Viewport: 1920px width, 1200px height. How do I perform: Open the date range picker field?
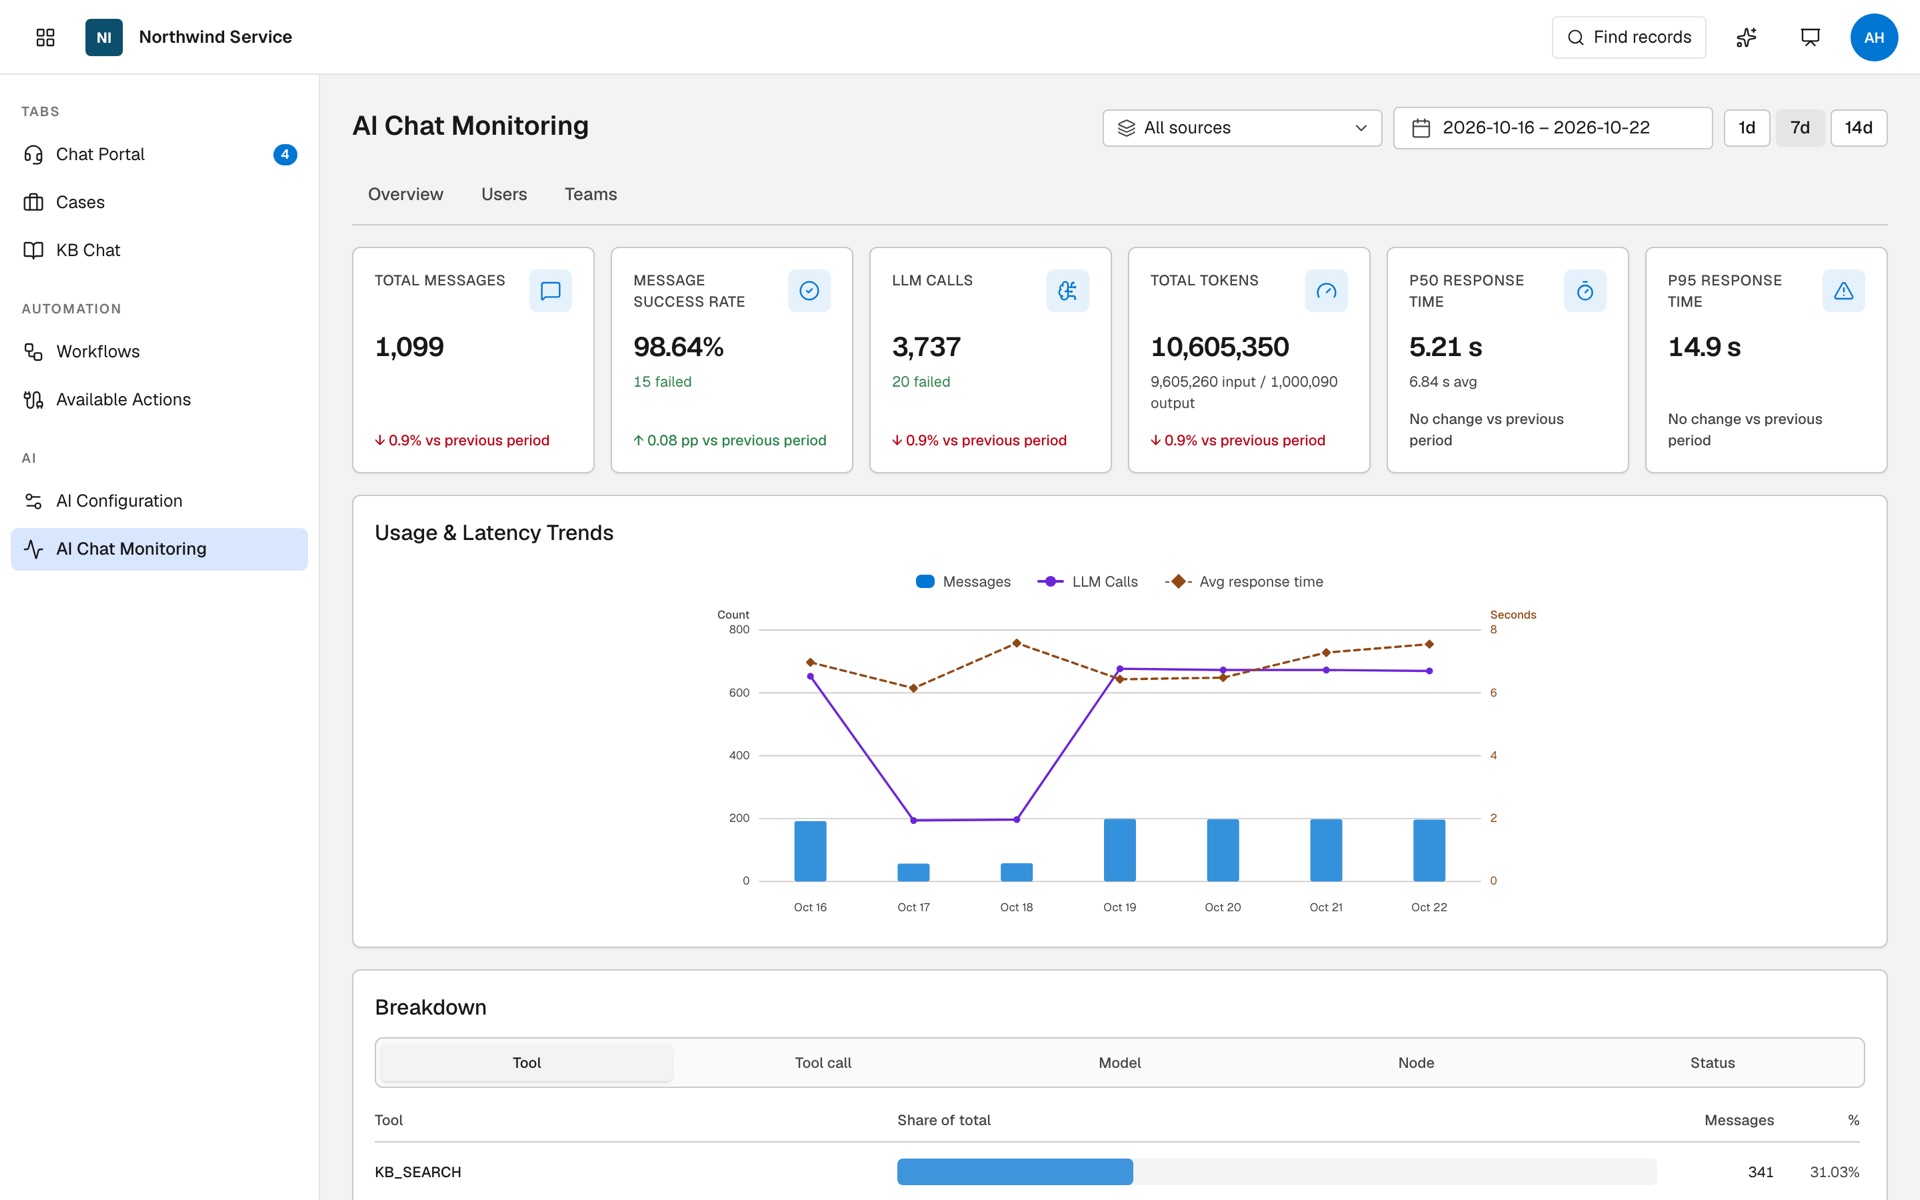coord(1552,128)
